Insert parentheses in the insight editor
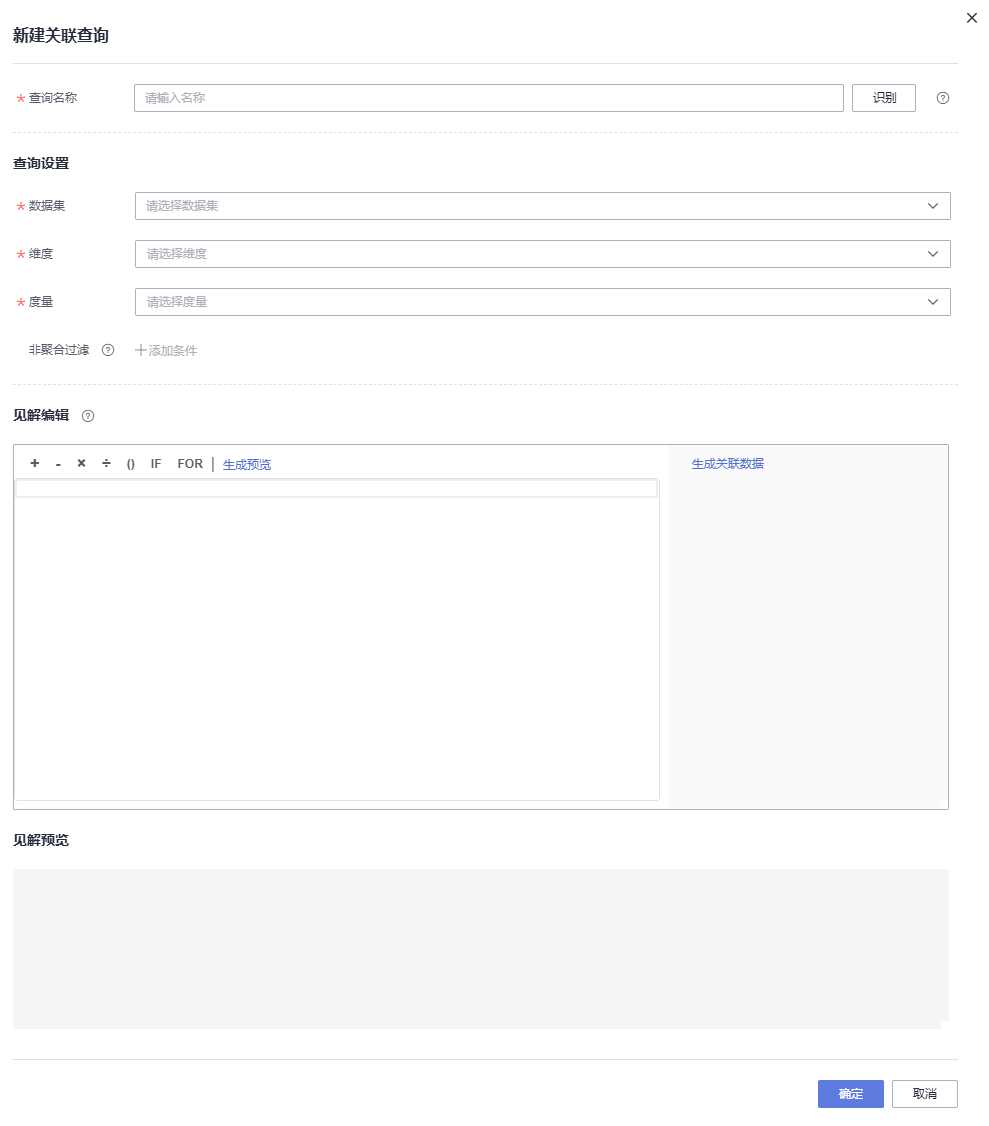The image size is (989, 1126). pyautogui.click(x=131, y=464)
